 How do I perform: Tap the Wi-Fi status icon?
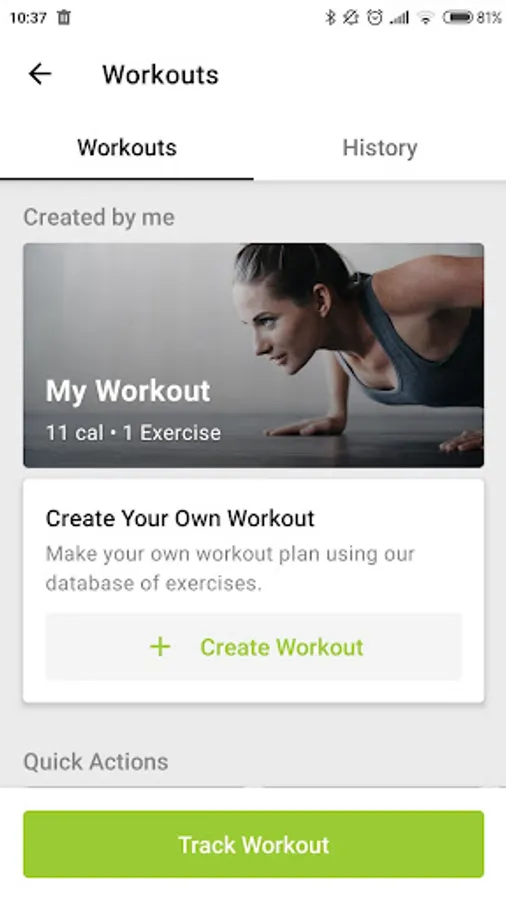coord(425,18)
